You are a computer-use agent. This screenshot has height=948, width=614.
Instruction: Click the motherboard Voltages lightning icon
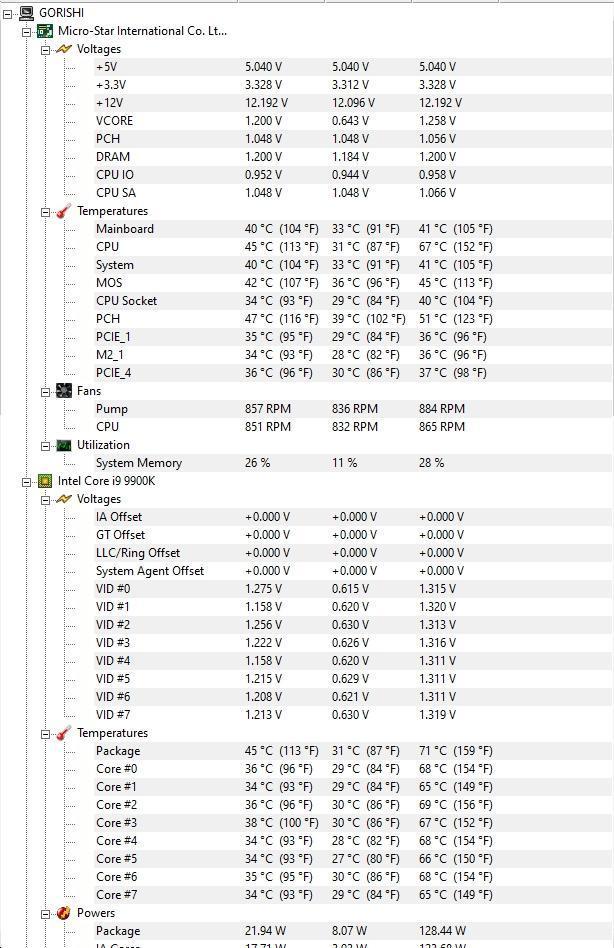[x=64, y=49]
